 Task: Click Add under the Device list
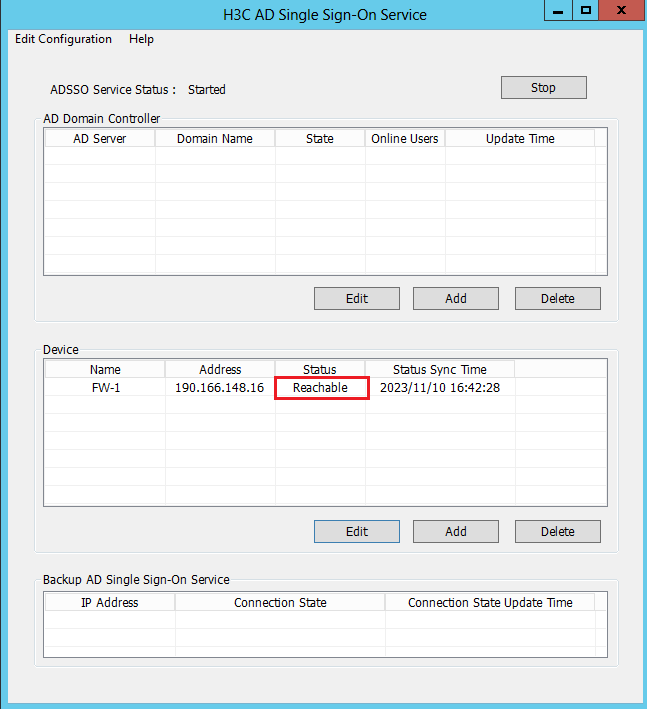456,531
